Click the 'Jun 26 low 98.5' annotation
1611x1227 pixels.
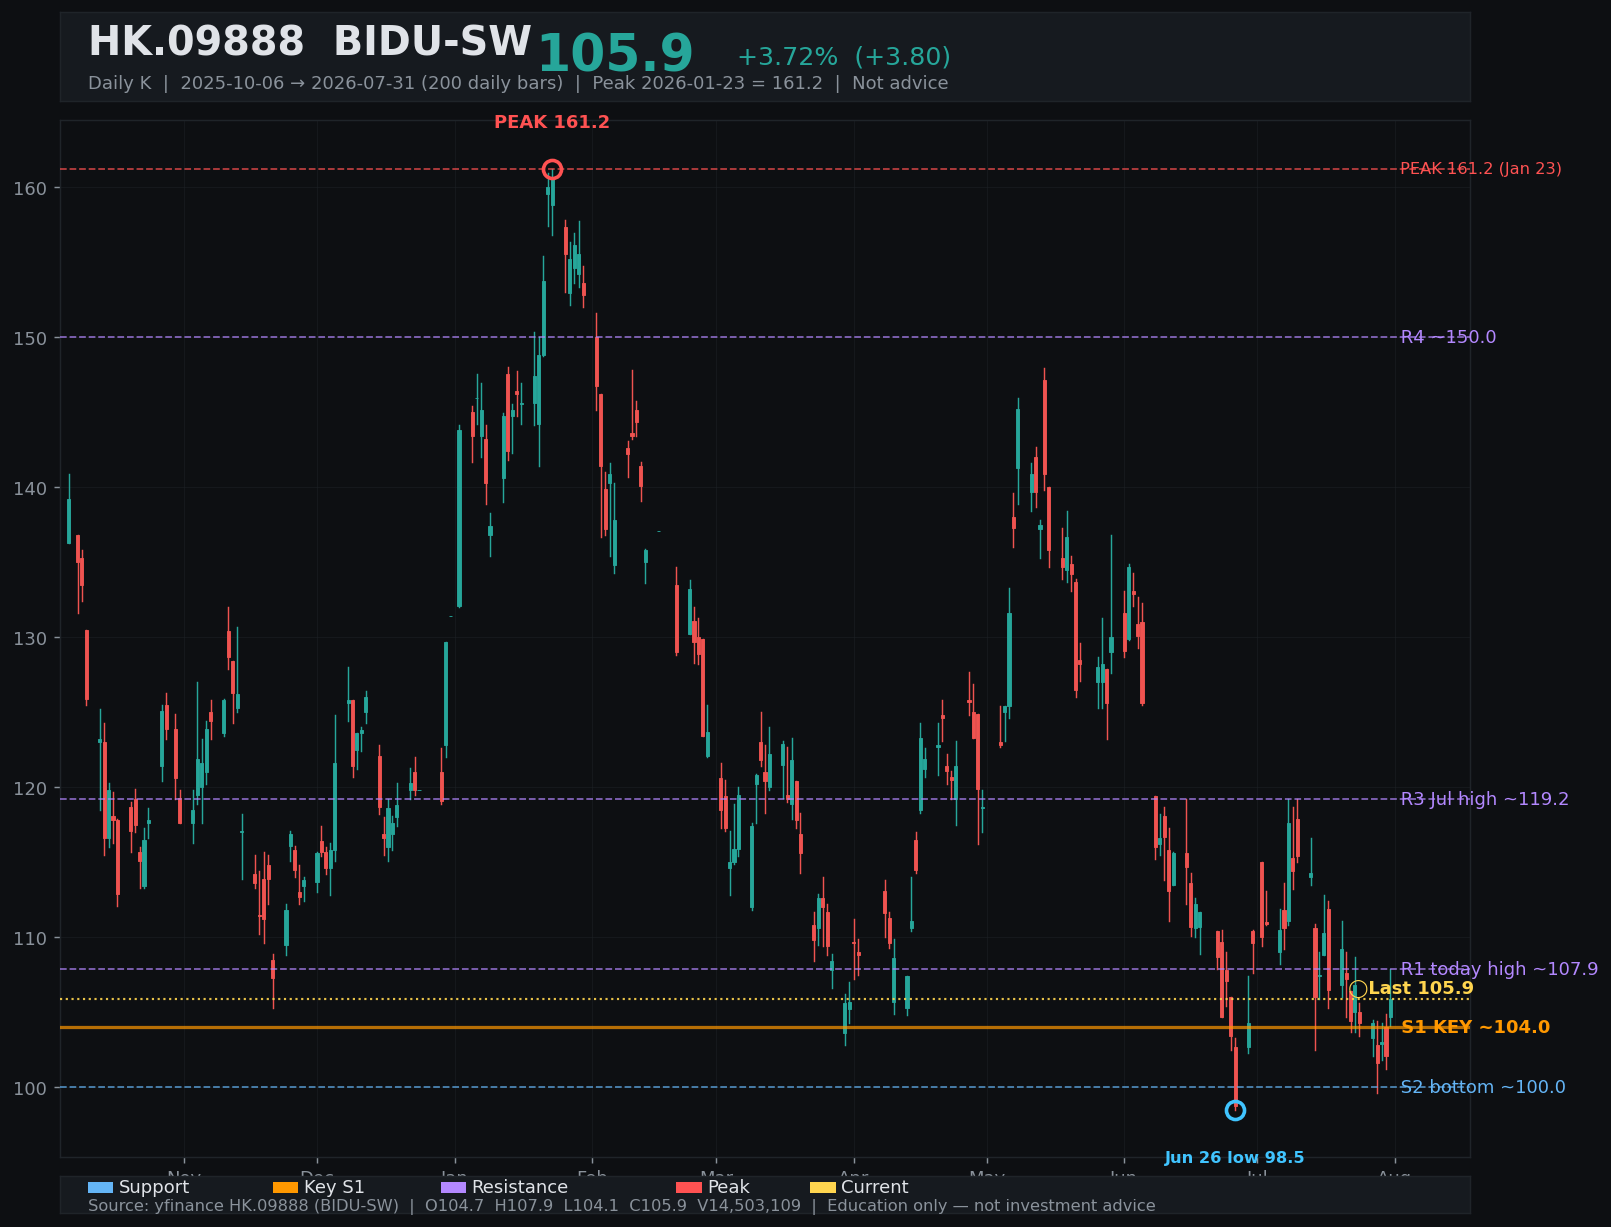click(1235, 1158)
